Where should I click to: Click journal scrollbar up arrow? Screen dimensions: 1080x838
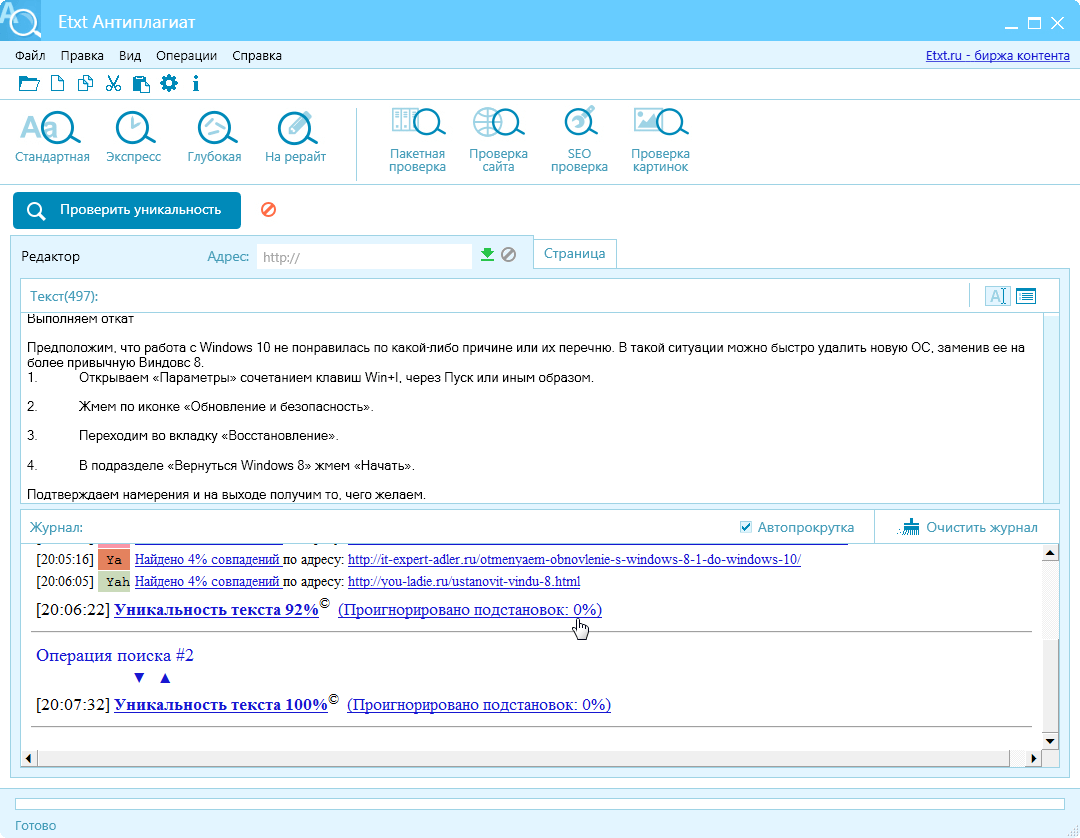(1050, 553)
